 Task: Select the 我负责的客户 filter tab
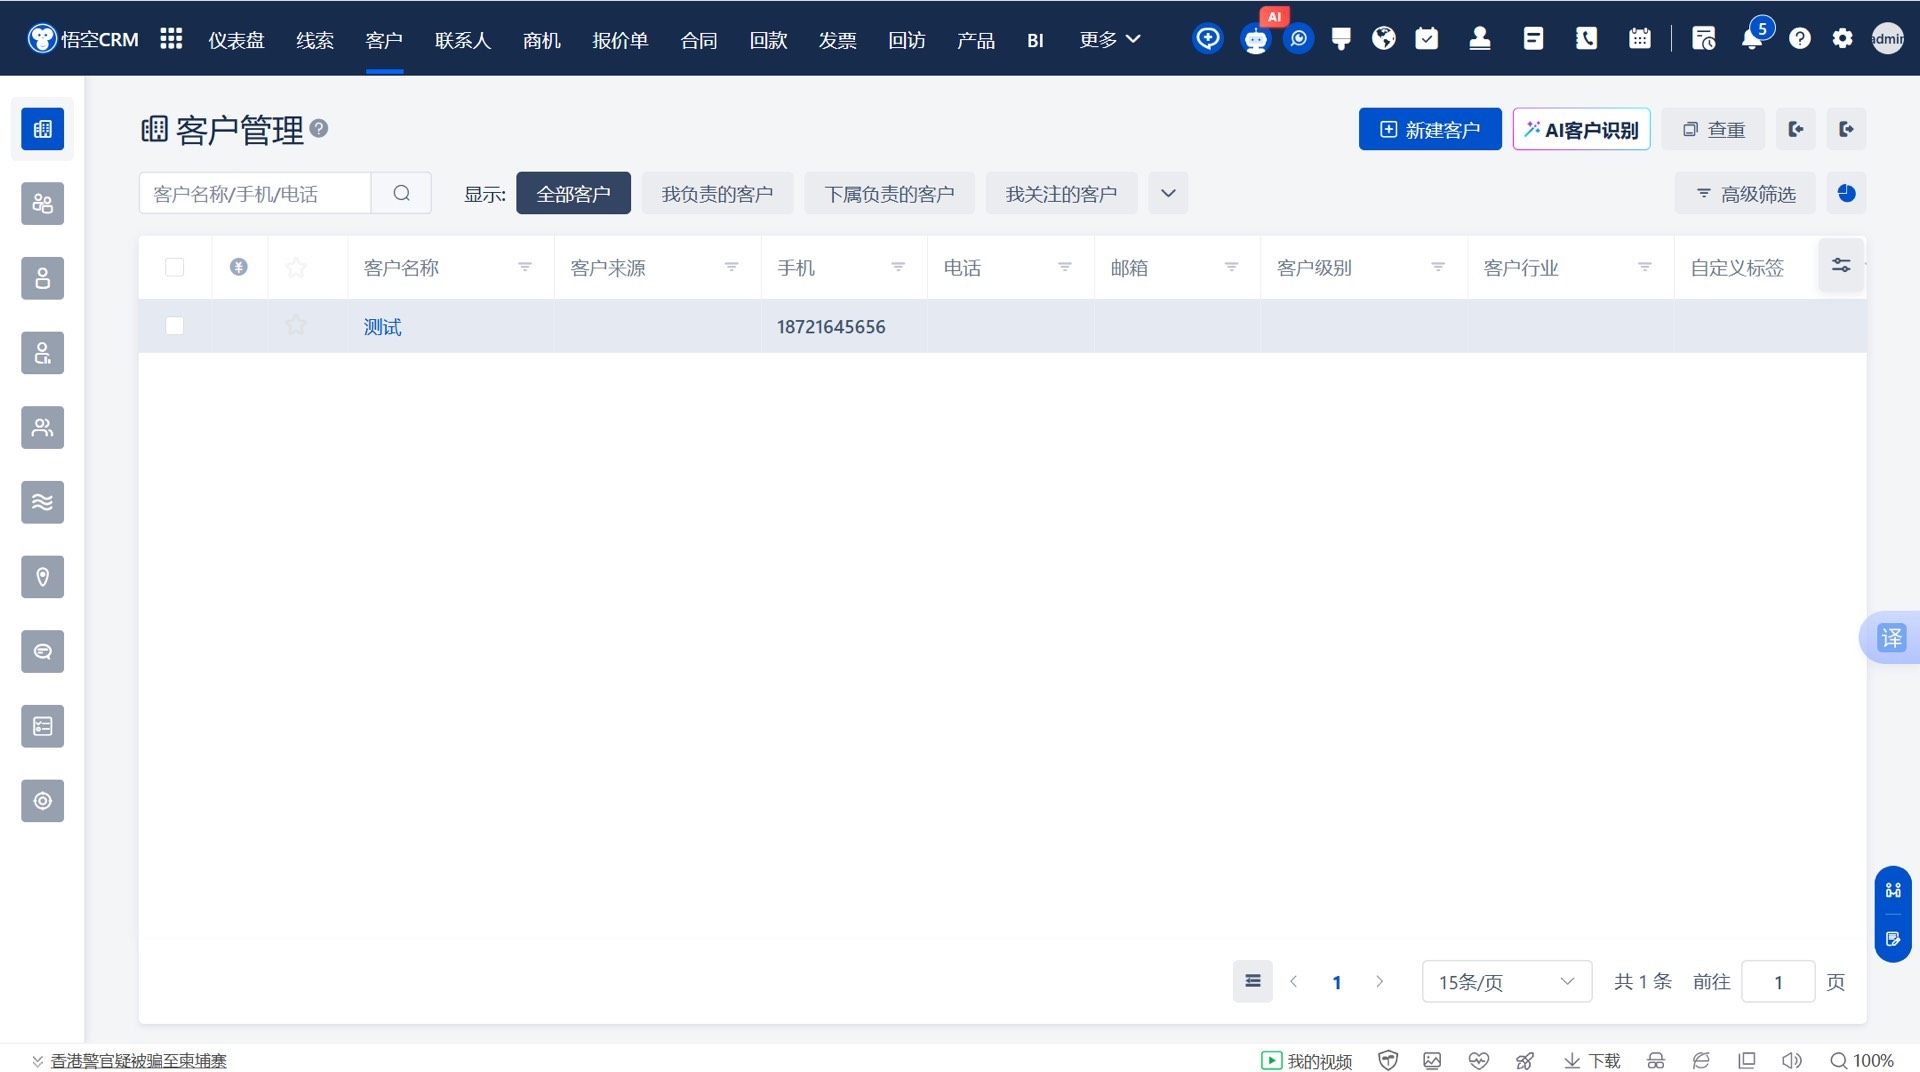click(717, 193)
